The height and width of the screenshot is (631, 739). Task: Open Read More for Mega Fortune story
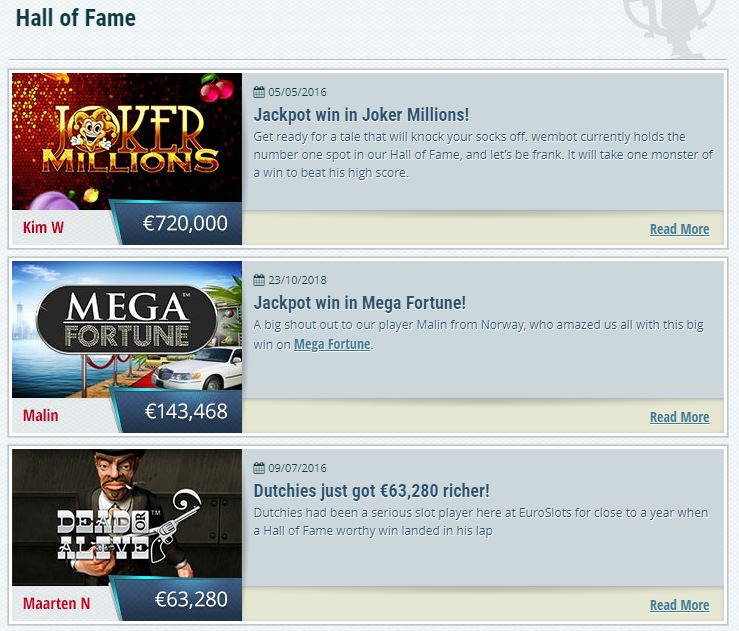coord(679,417)
